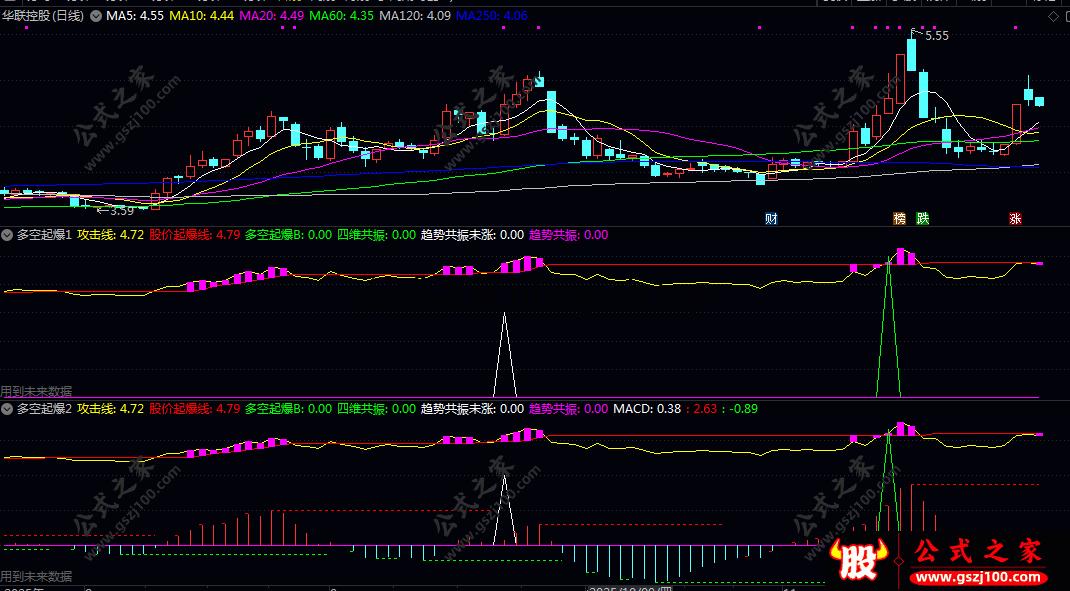The width and height of the screenshot is (1070, 591).
Task: Click the diamond icon at the chart's top right
Action: coord(1054,16)
